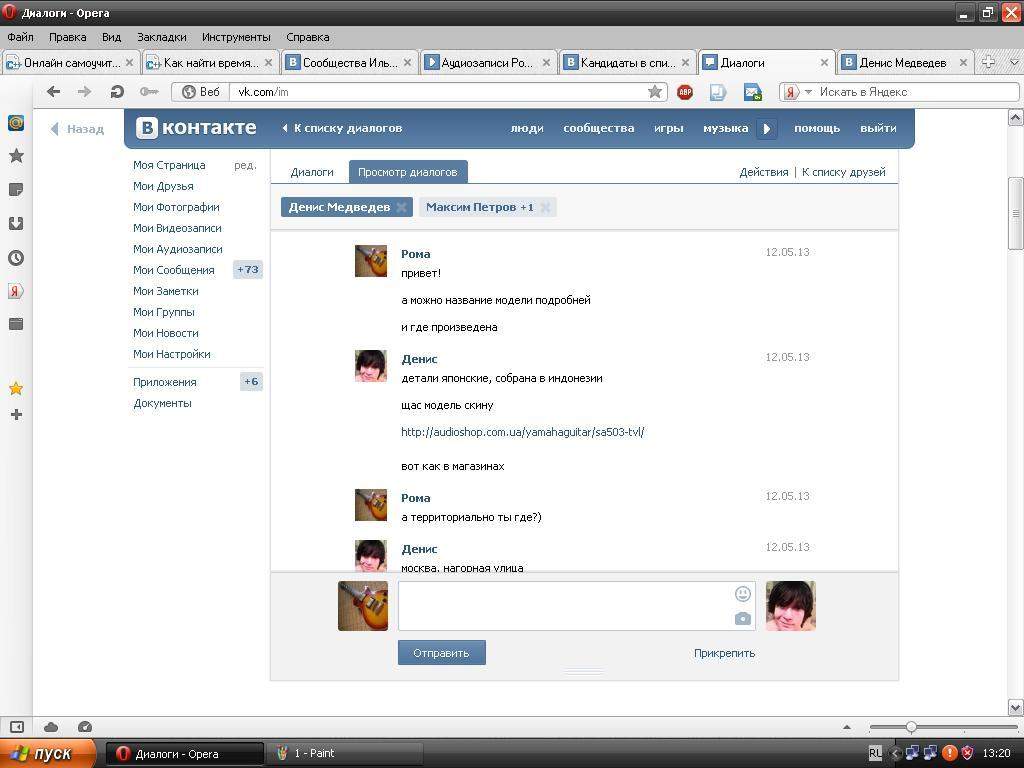Click the Назад back link
Viewport: 1024px width, 768px height.
tap(78, 129)
